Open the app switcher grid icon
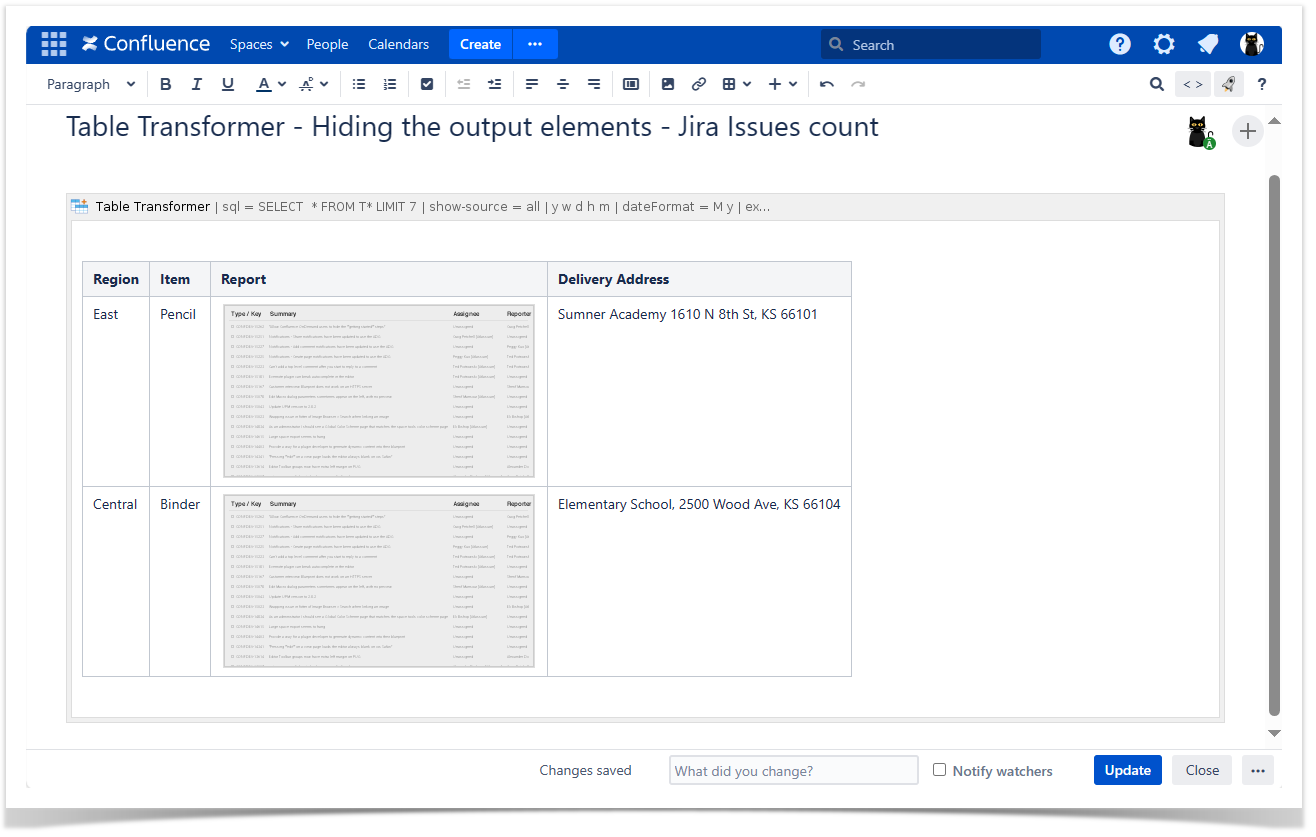Screen dimensions: 1316x837 click(x=53, y=44)
